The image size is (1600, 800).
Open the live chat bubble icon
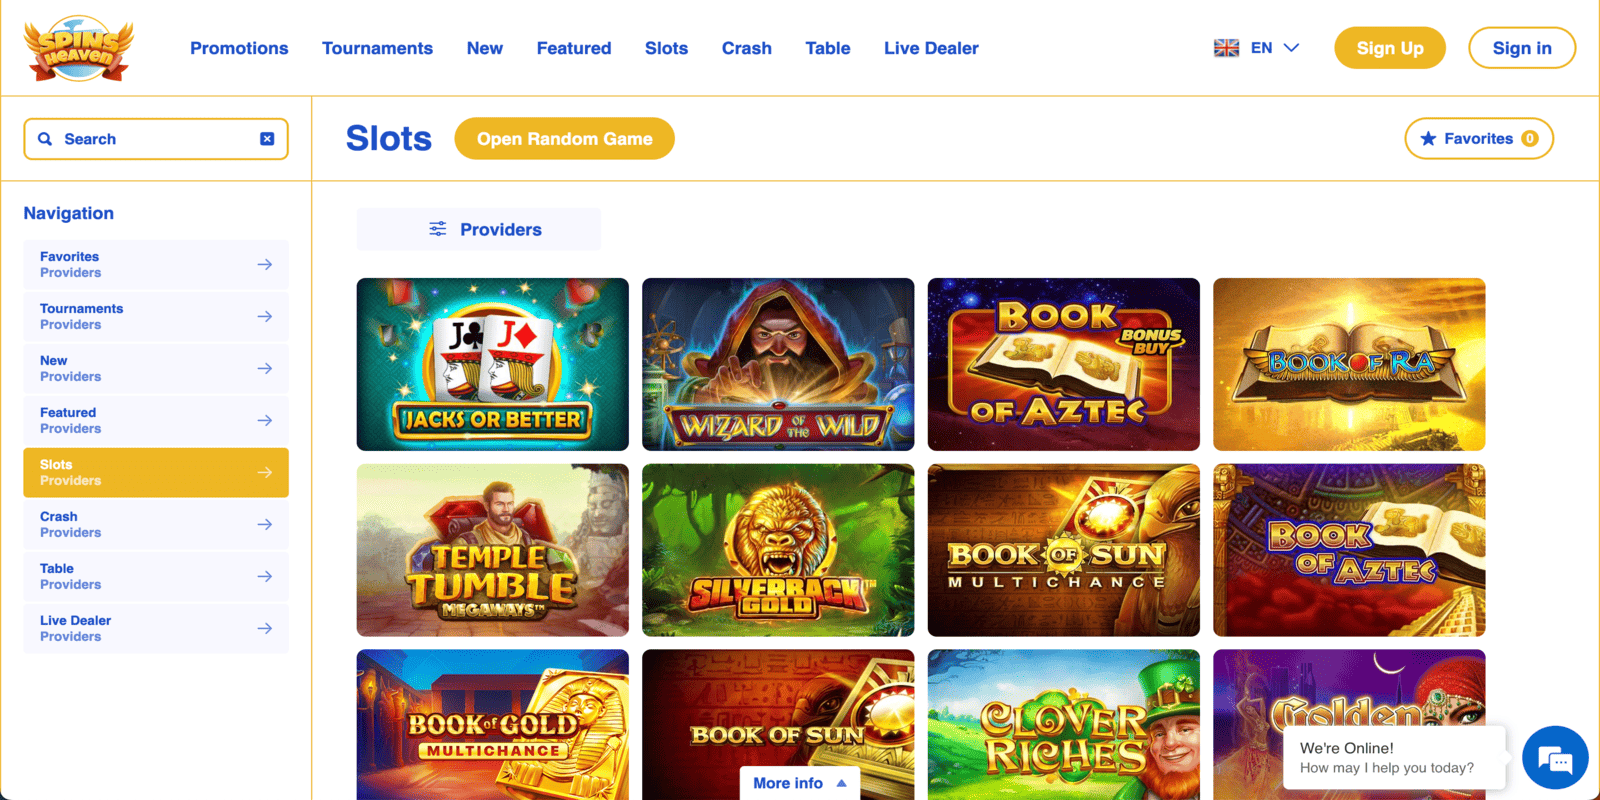1555,759
